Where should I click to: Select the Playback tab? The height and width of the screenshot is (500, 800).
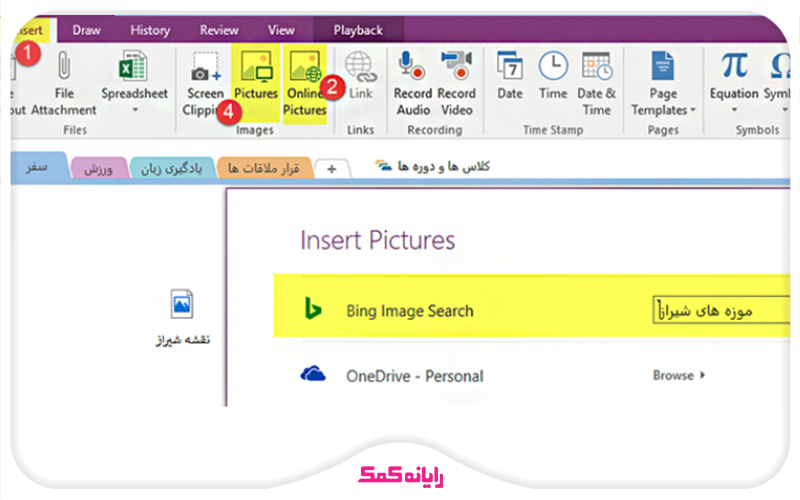[x=358, y=30]
